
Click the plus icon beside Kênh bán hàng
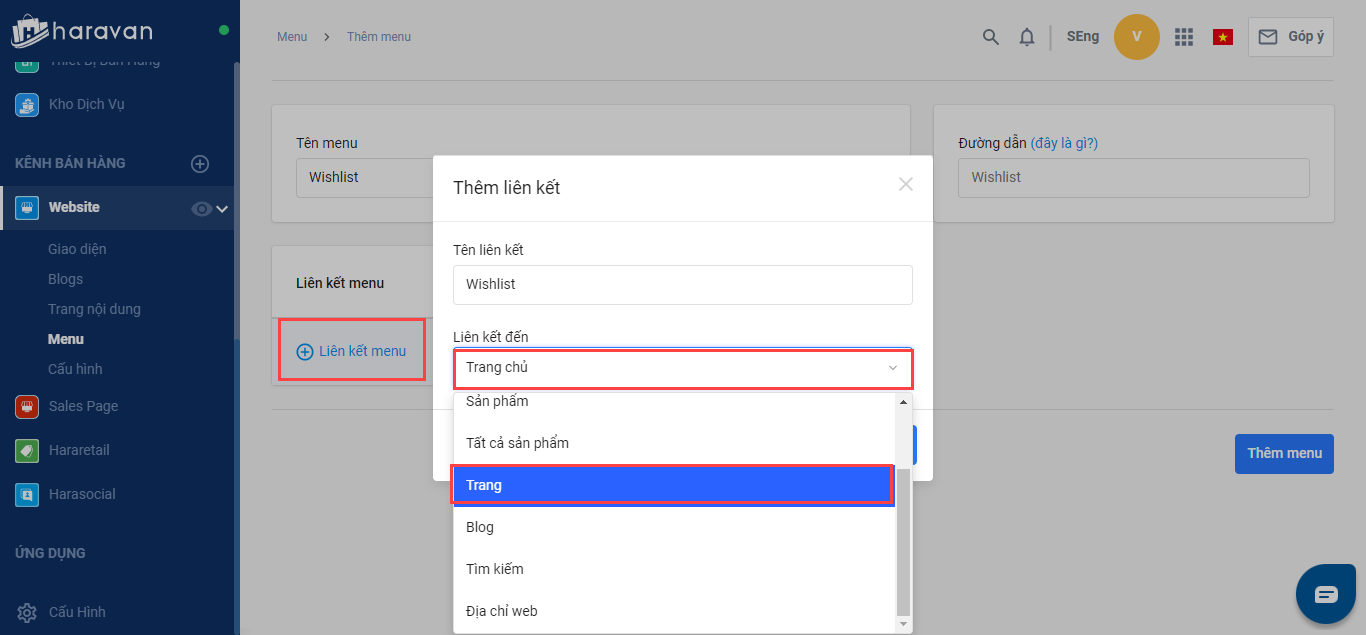[200, 164]
